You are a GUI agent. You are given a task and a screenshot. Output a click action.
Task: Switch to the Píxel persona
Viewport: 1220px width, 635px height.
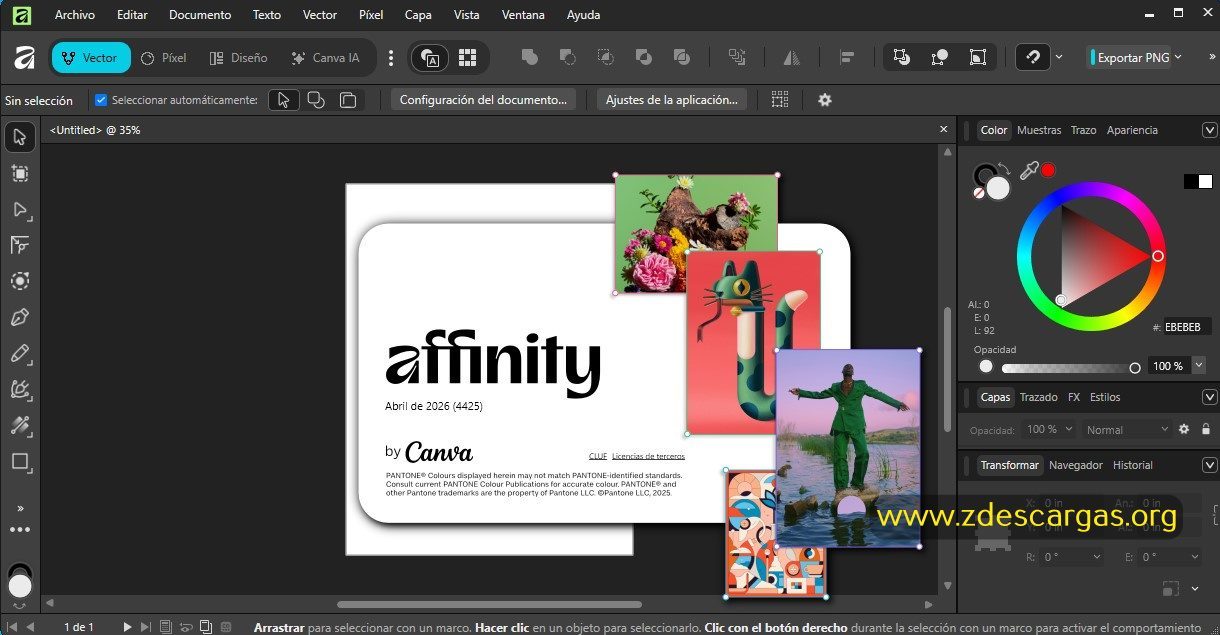[163, 58]
